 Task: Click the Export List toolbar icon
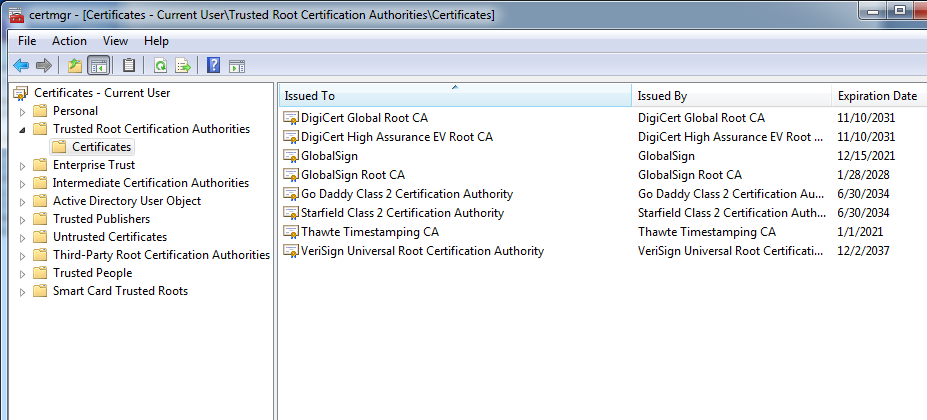(183, 66)
